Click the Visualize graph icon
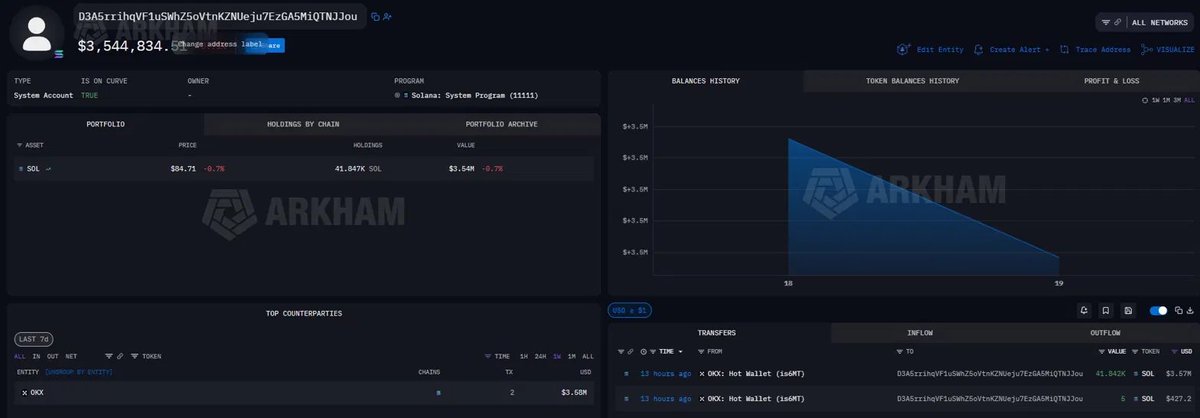The height and width of the screenshot is (418, 1200). pyautogui.click(x=1146, y=49)
